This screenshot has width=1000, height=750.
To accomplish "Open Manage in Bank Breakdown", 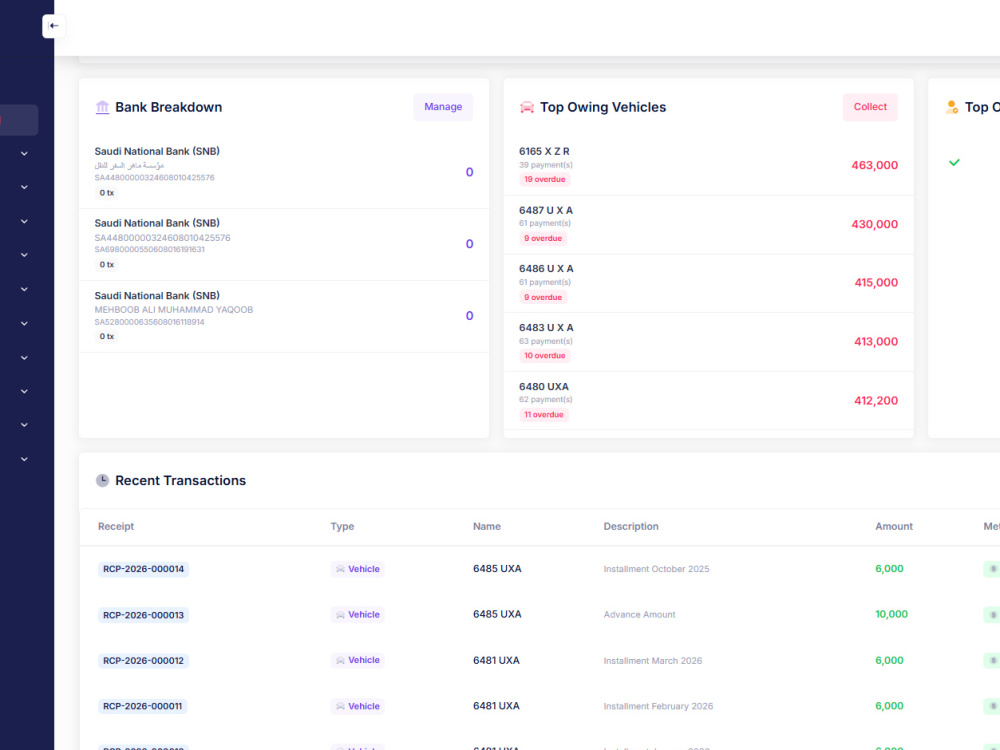I will click(x=443, y=107).
